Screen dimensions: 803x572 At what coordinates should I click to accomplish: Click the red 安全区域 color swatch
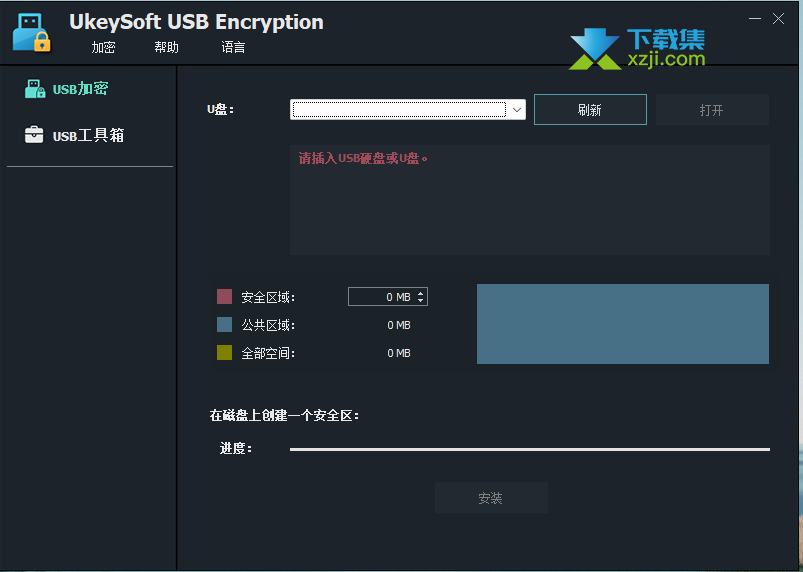[x=224, y=296]
